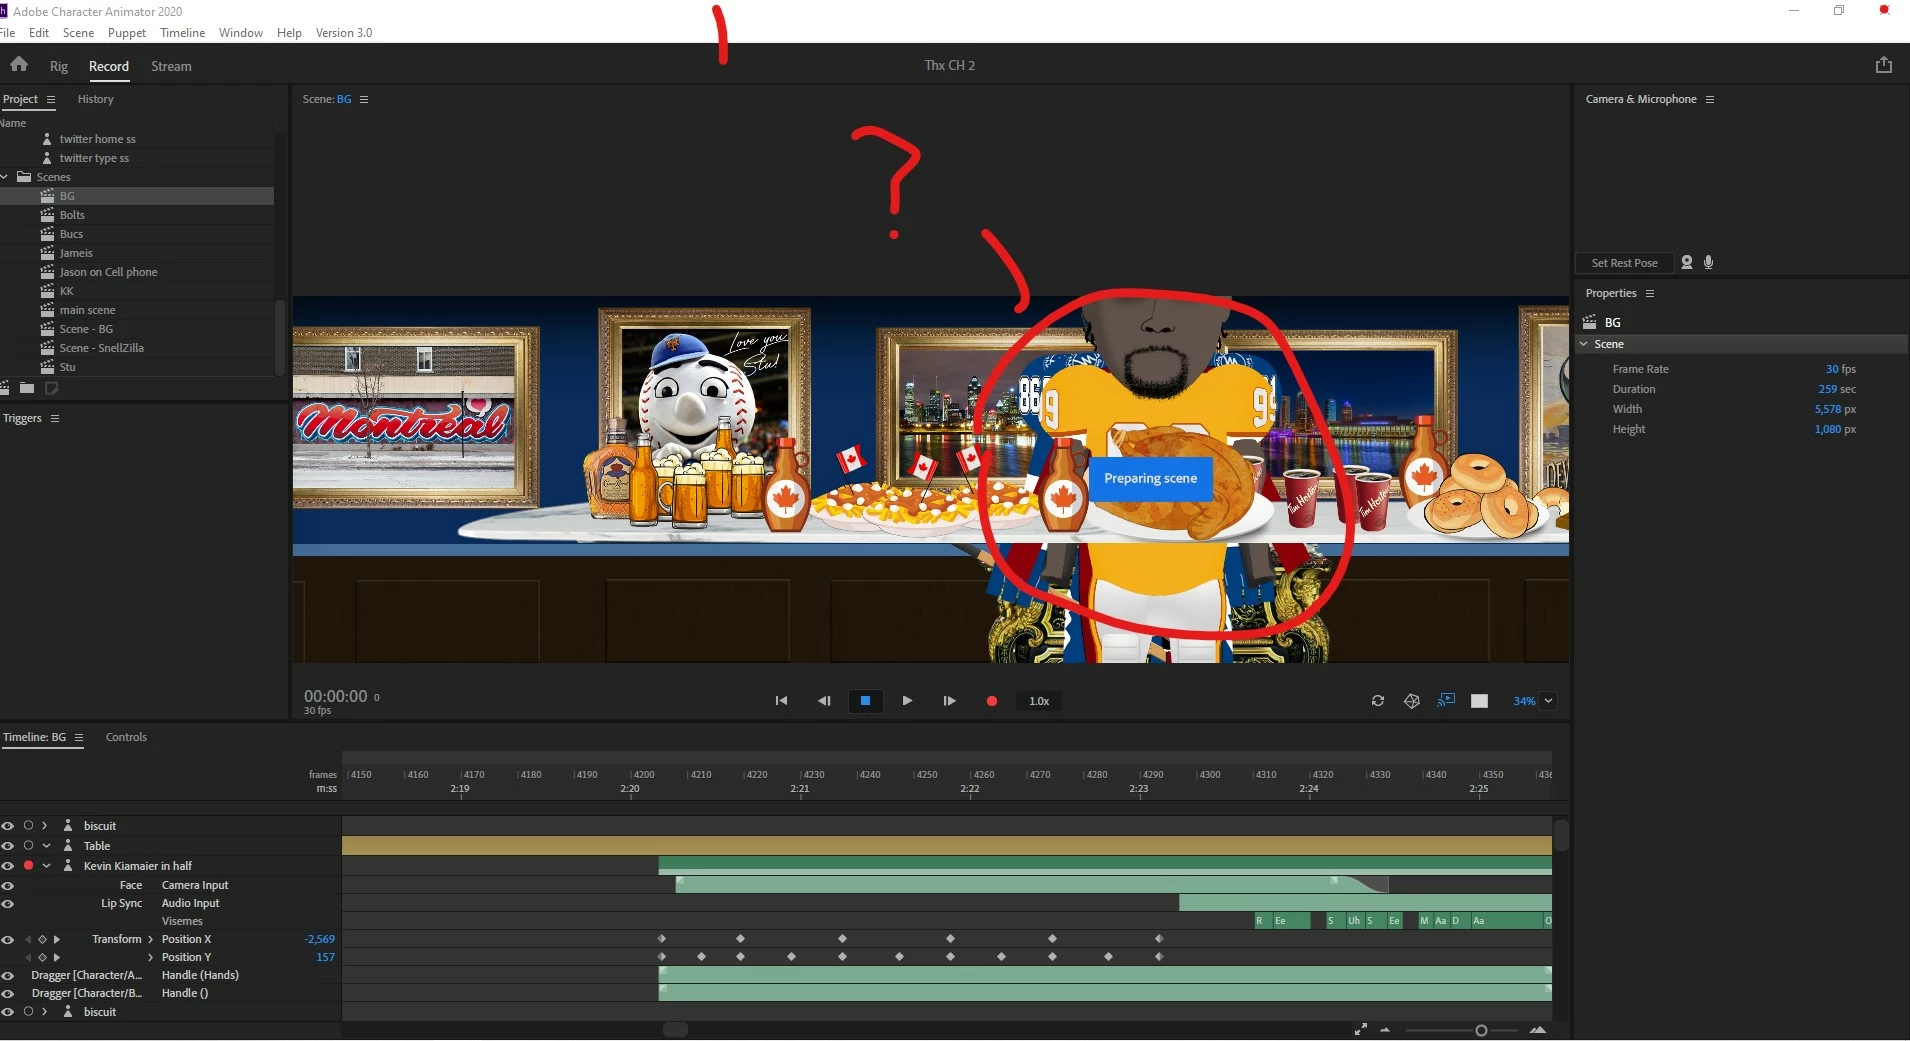Expand the top biscuit track
The width and height of the screenshot is (1910, 1041).
pos(45,826)
